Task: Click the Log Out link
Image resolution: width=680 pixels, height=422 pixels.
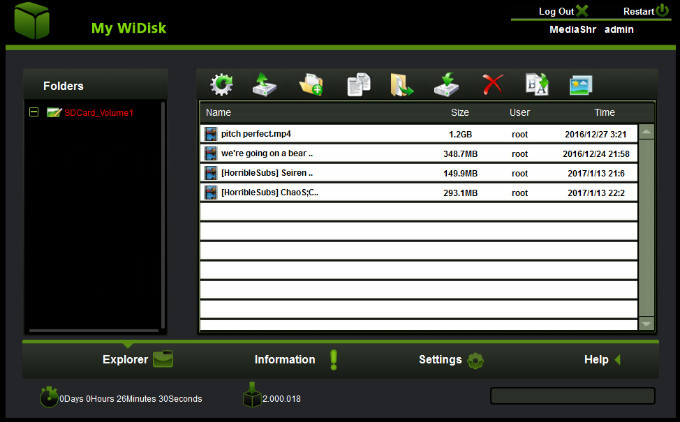Action: pos(556,12)
